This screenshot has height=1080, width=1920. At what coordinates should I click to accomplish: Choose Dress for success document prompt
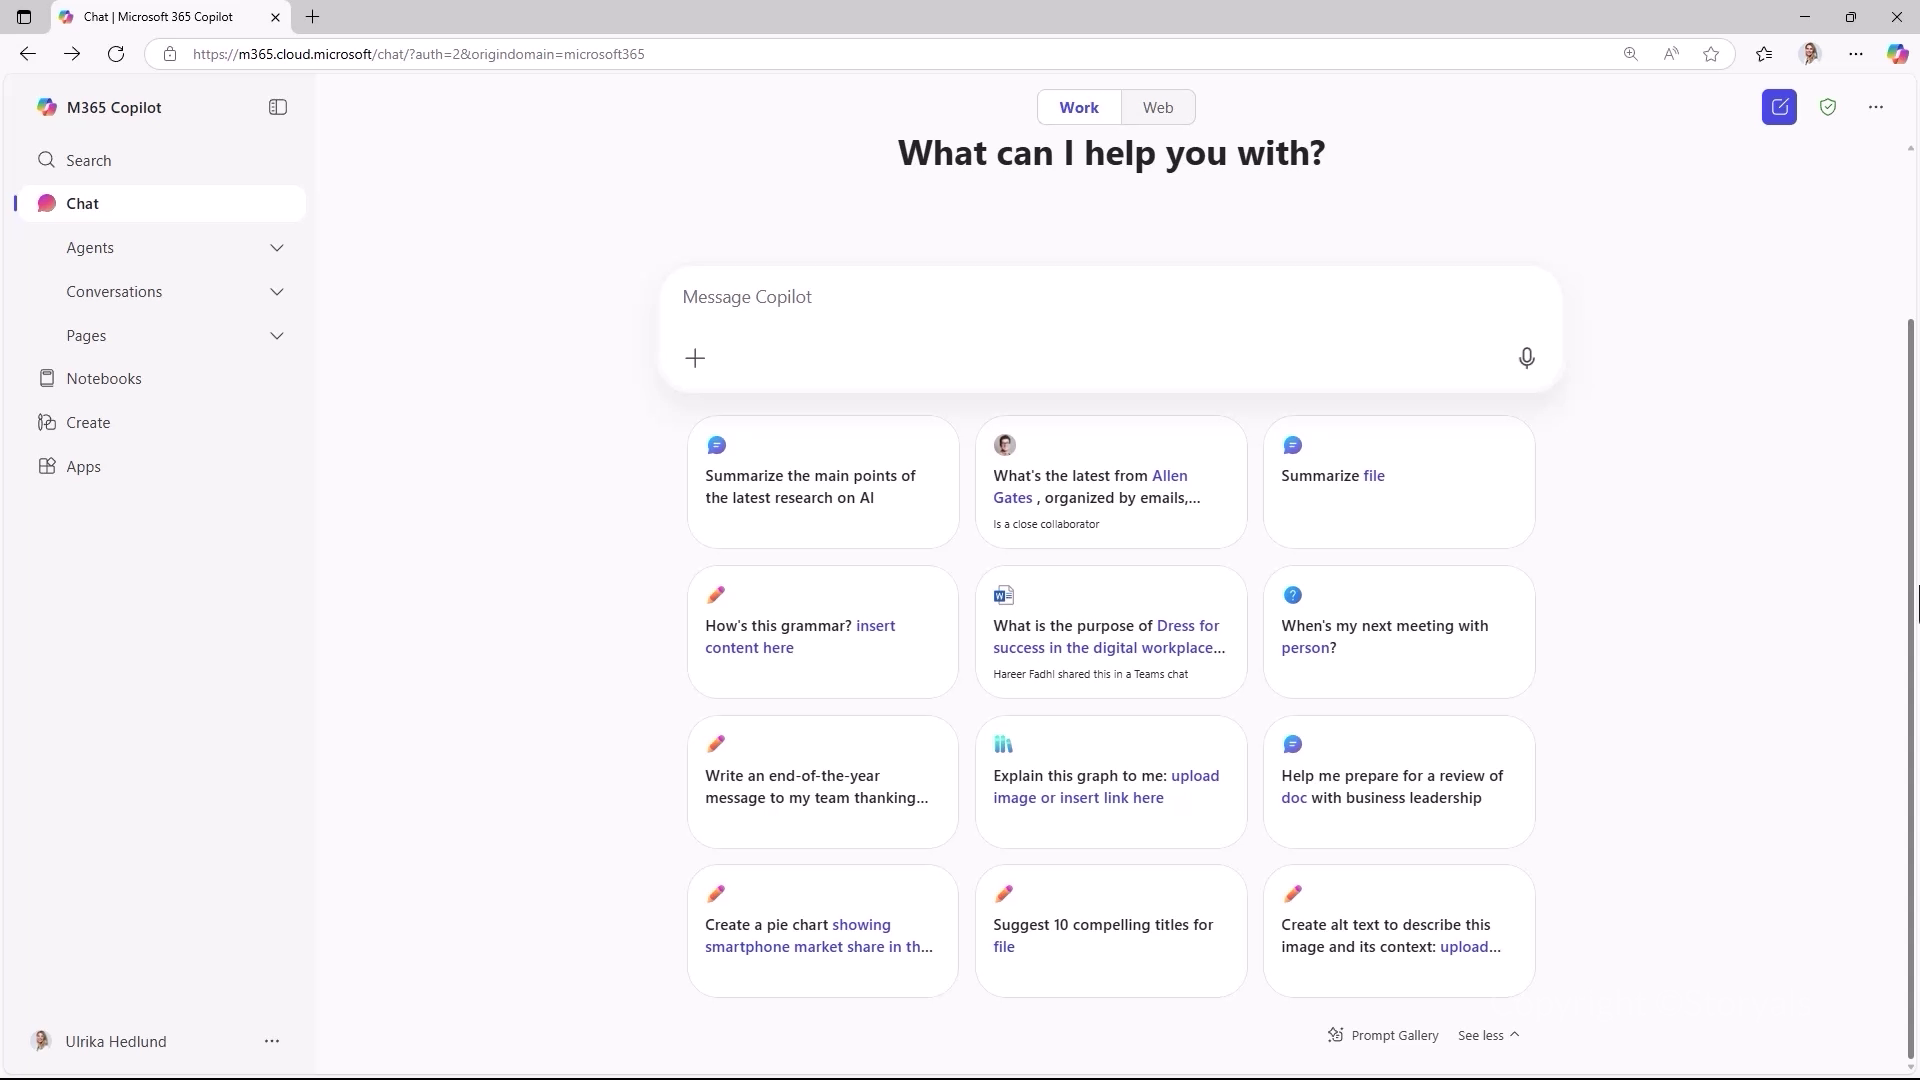(x=1110, y=632)
